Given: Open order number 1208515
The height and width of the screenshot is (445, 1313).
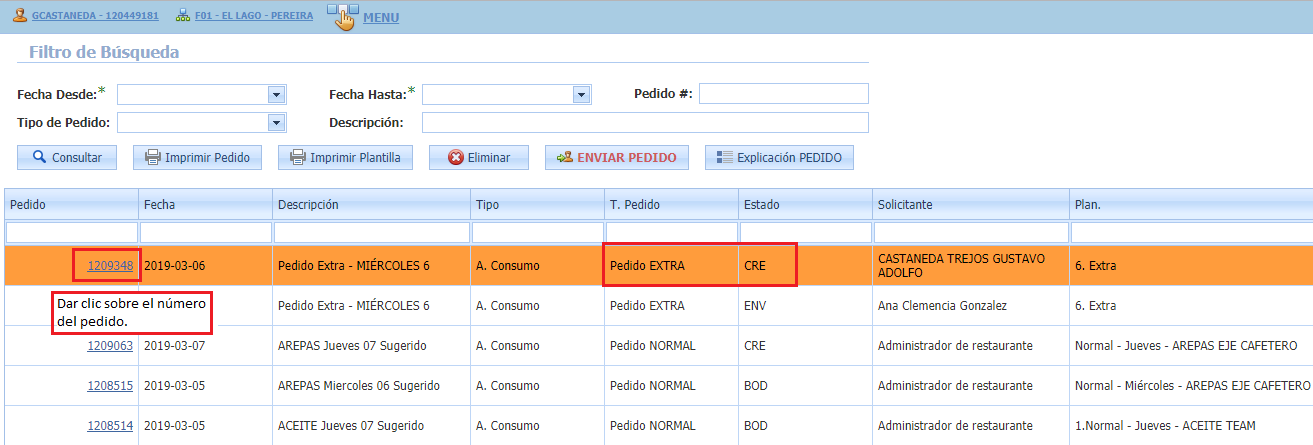Looking at the screenshot, I should (x=110, y=386).
